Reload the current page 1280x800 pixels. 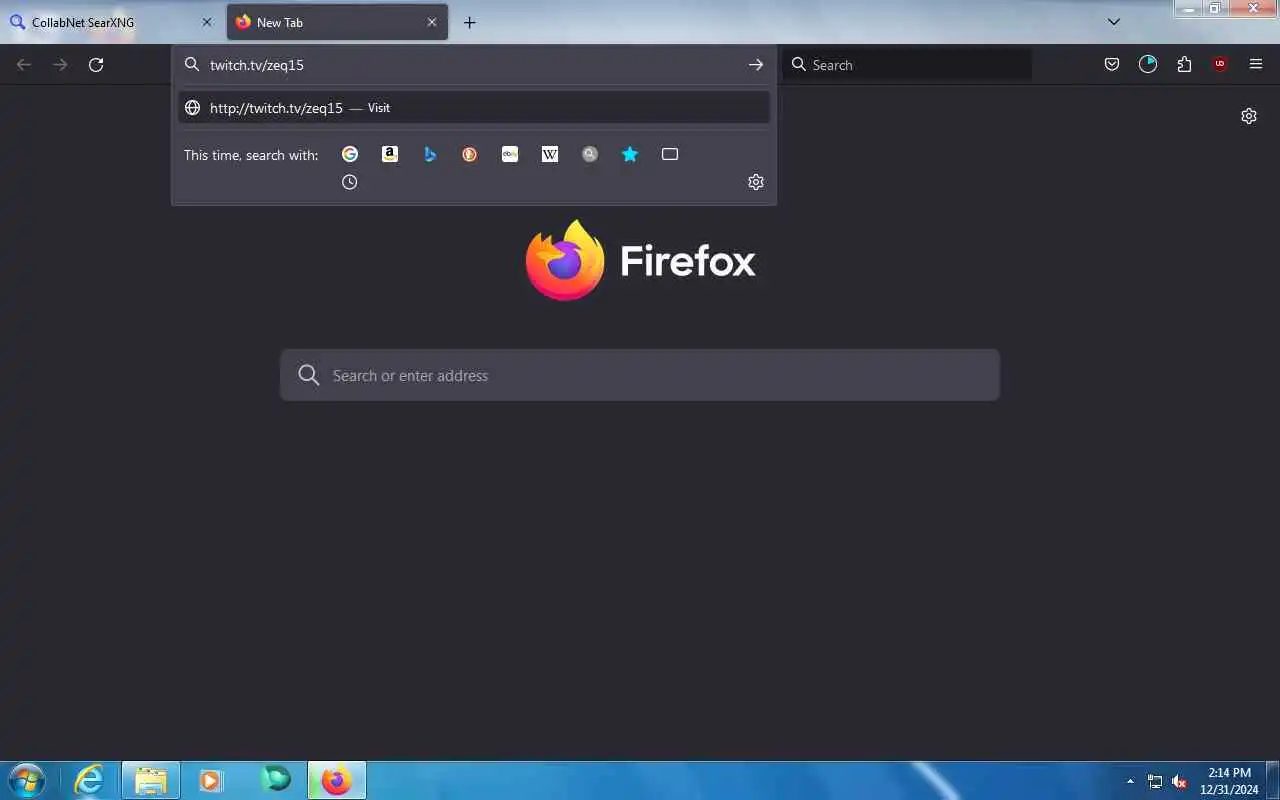(96, 65)
